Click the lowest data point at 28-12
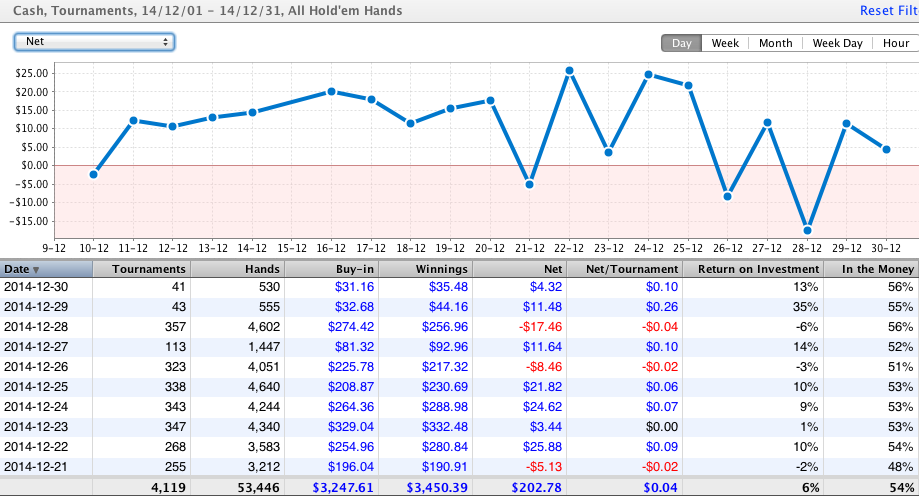Screen dimensions: 919x496 pyautogui.click(x=807, y=230)
